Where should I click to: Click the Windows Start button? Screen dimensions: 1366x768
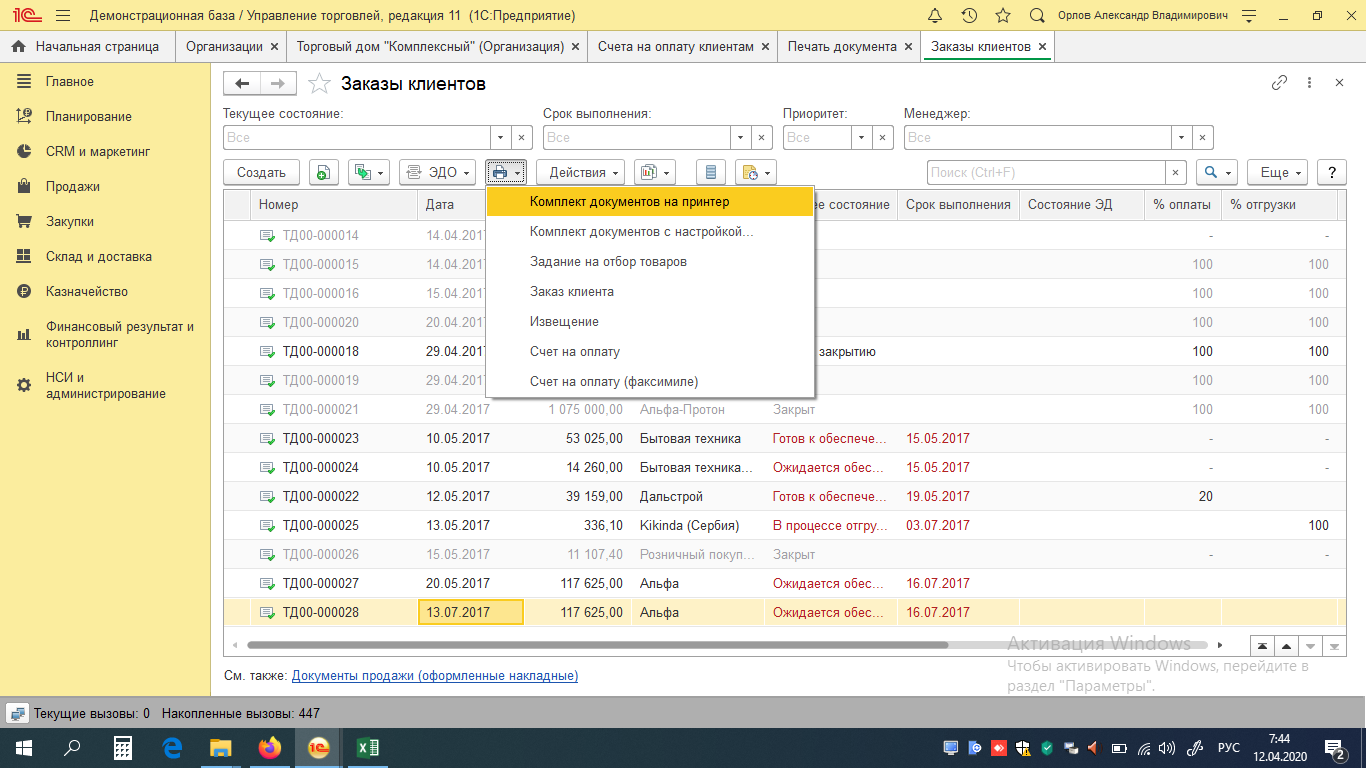(23, 748)
